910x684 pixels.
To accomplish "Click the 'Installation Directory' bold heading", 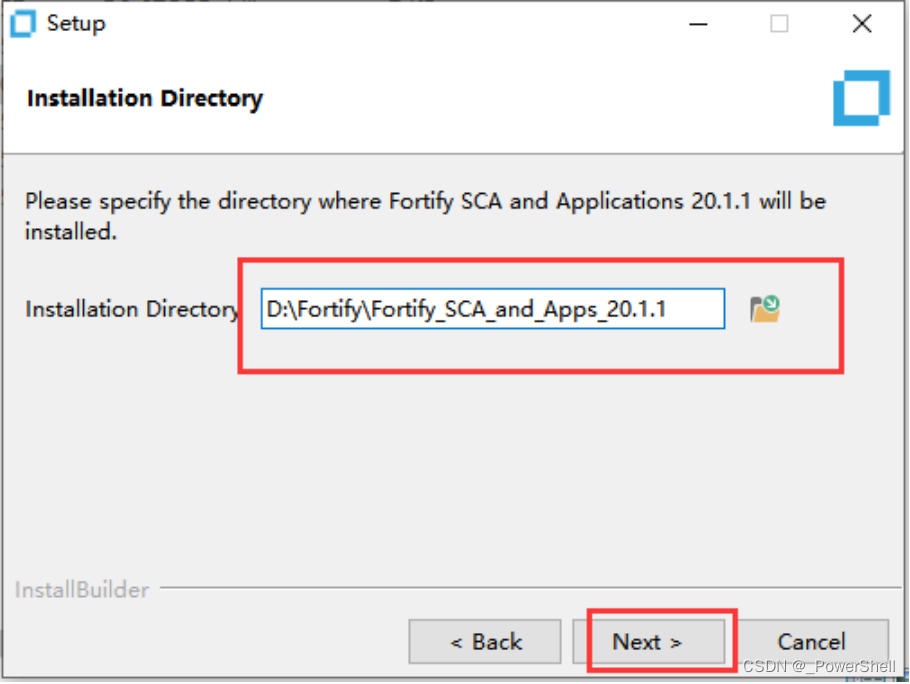I will point(145,99).
